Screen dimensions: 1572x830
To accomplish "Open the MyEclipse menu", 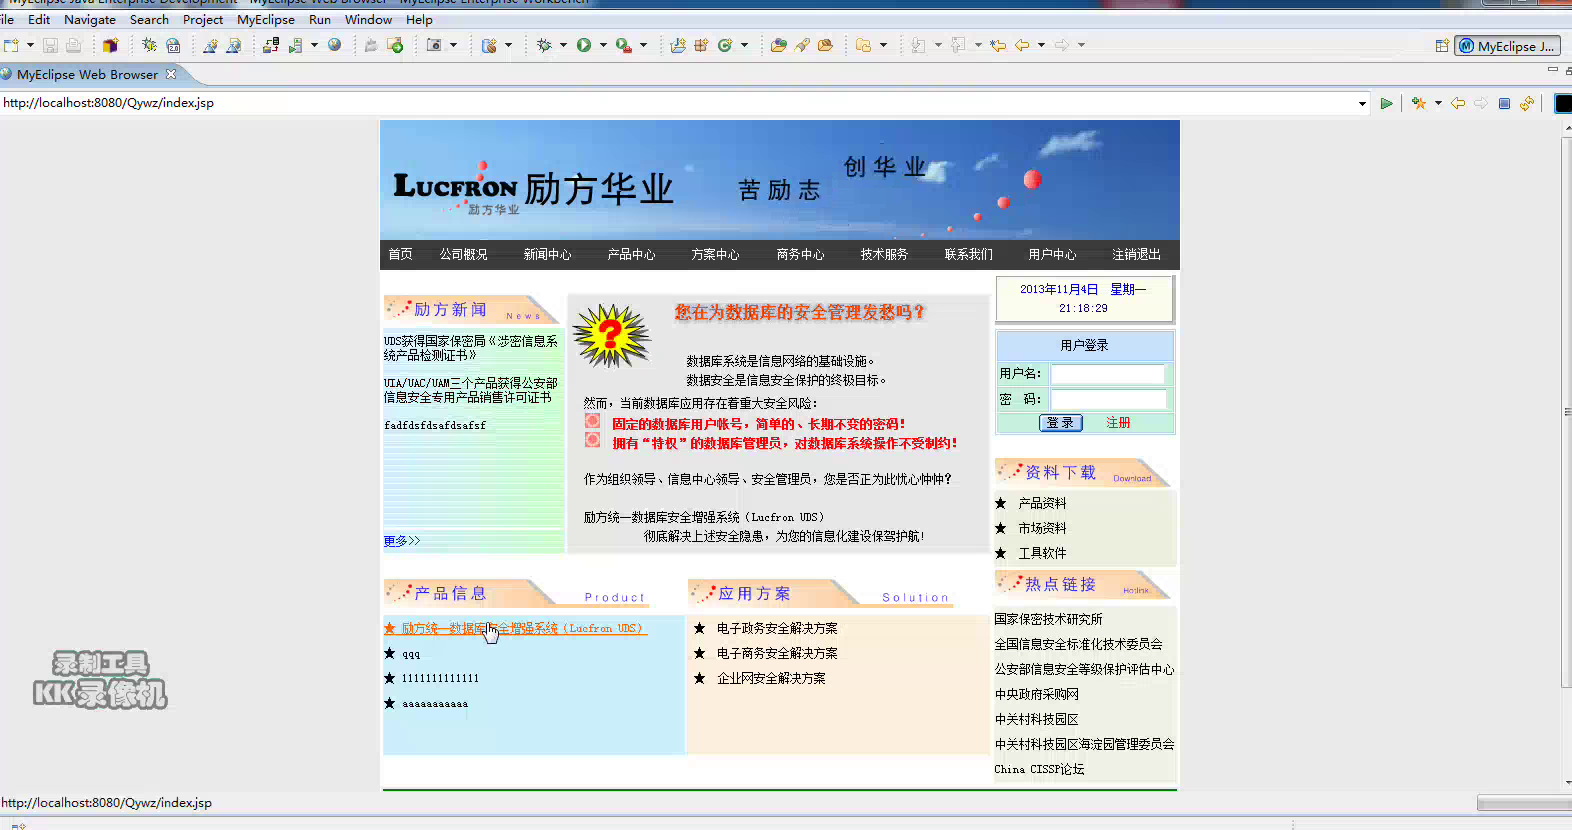I will coord(266,19).
